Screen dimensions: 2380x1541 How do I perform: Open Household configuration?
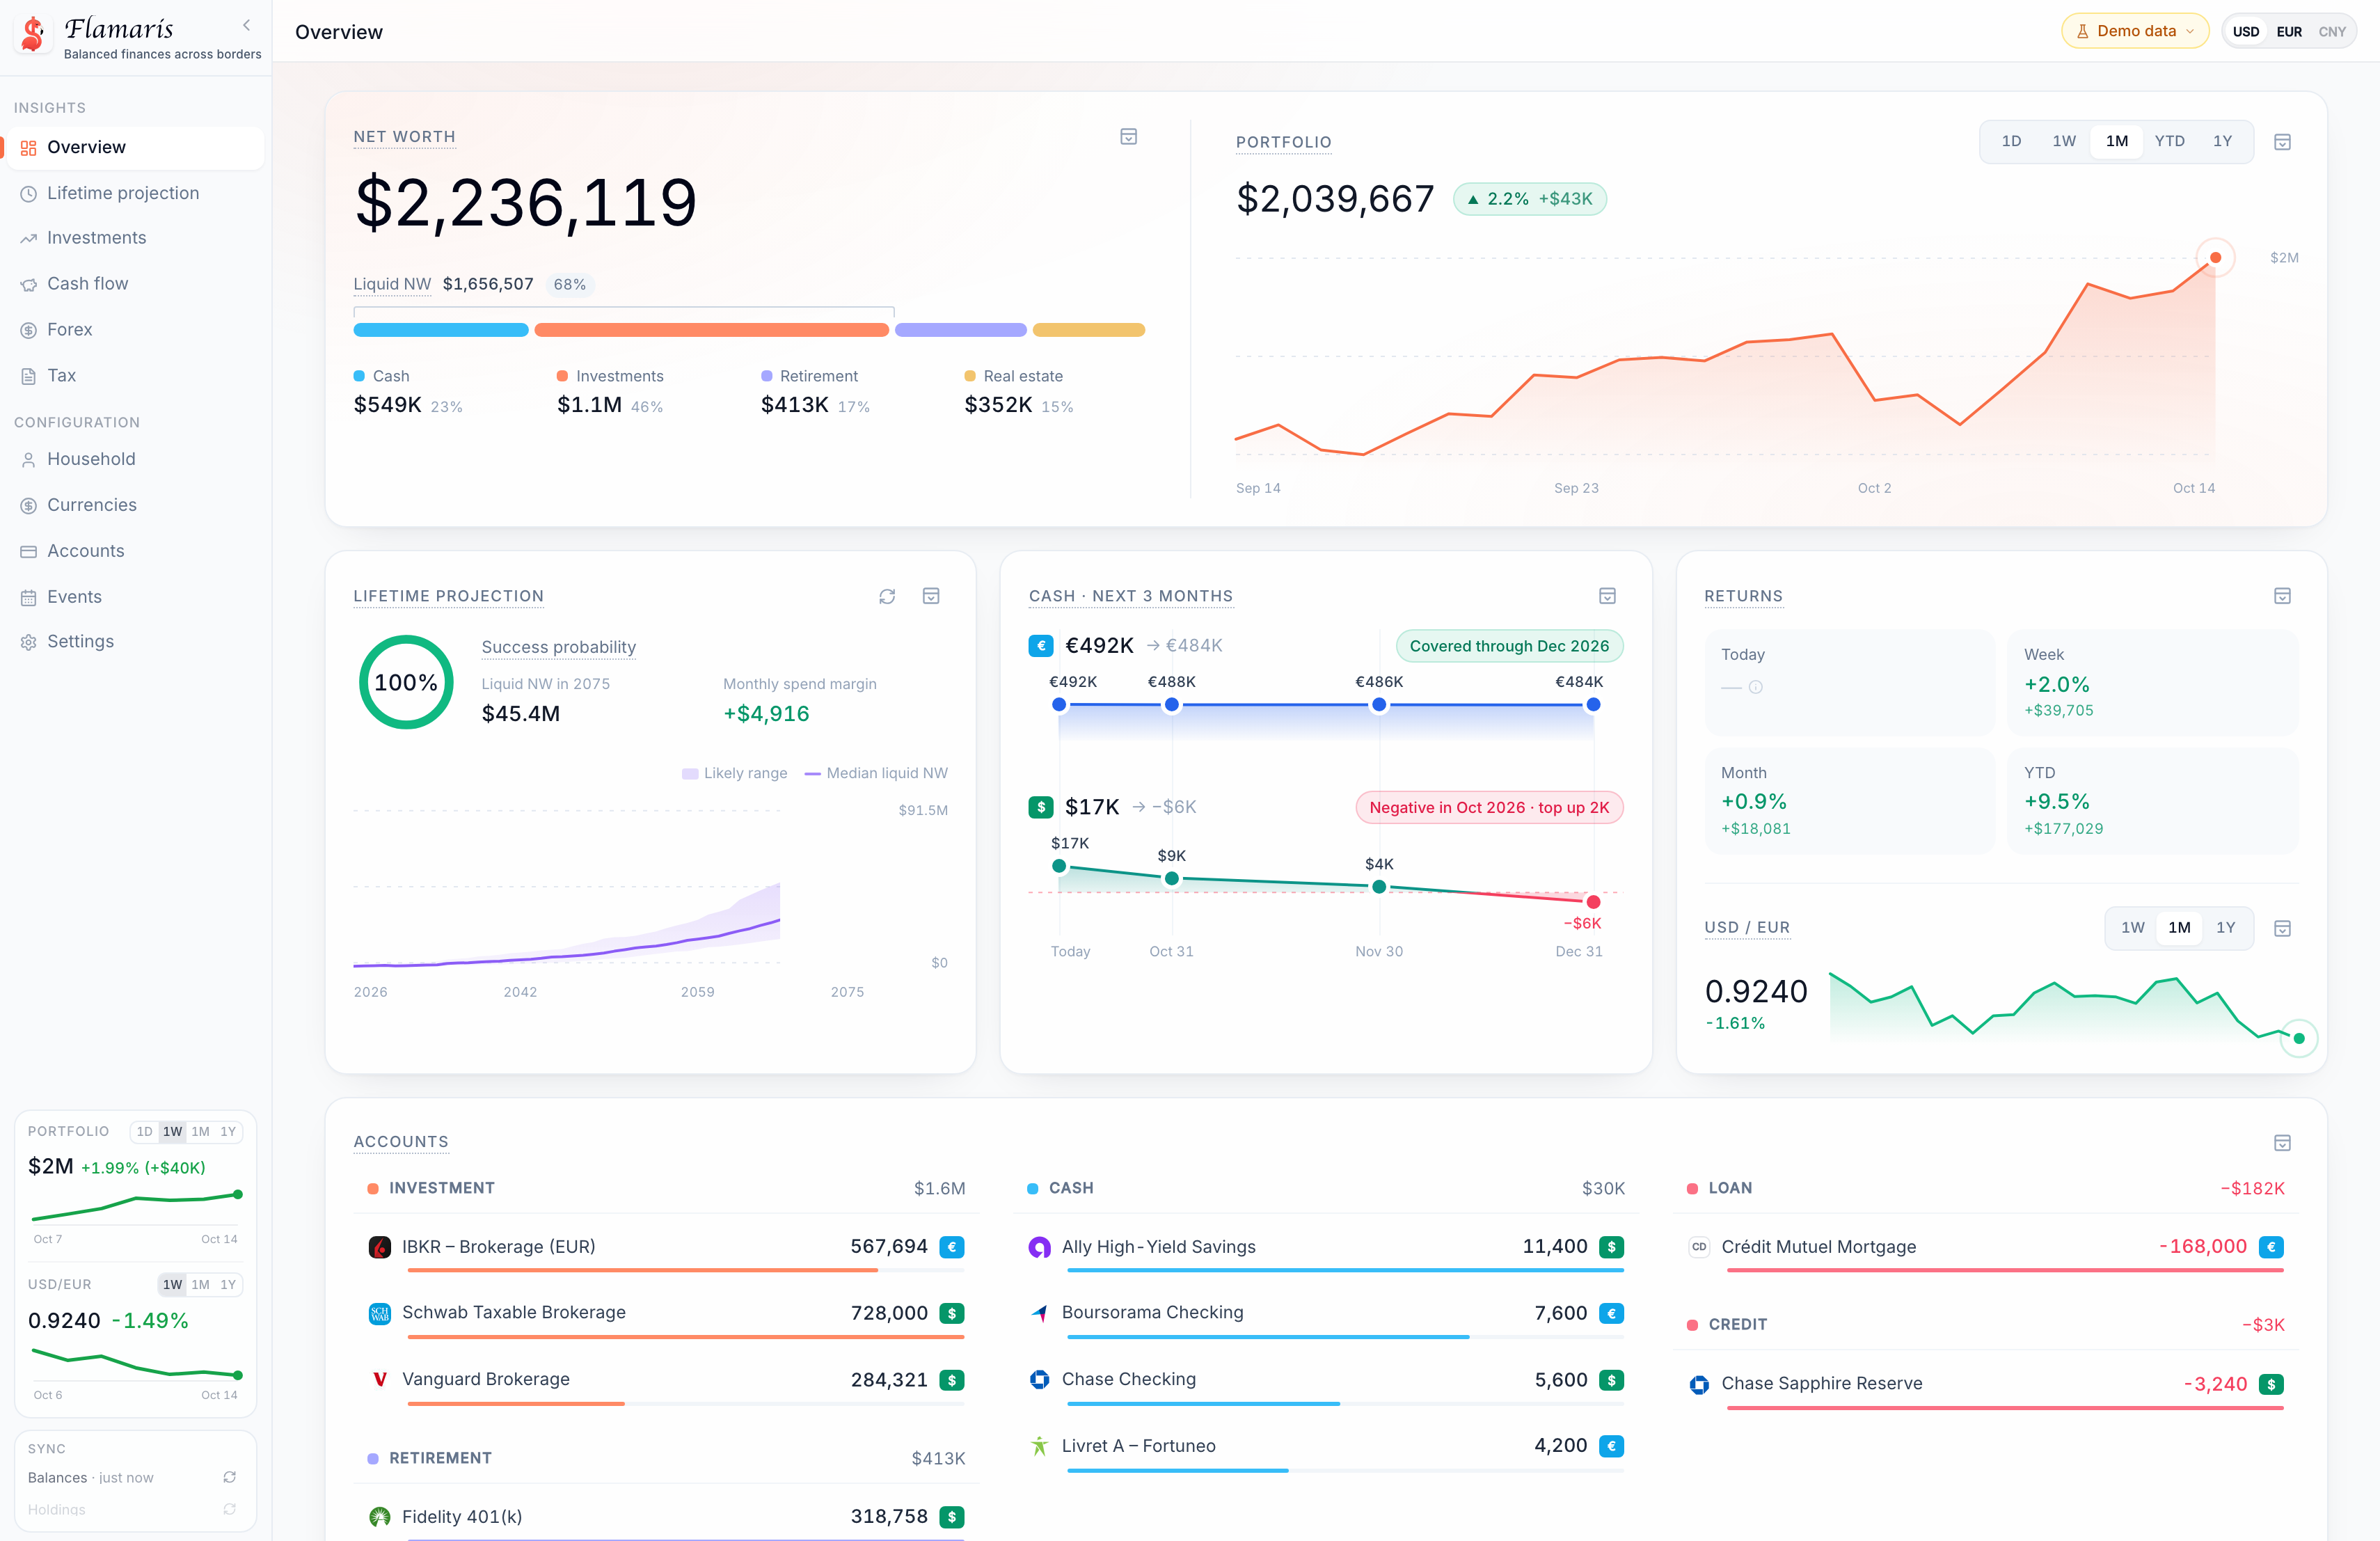pyautogui.click(x=135, y=459)
